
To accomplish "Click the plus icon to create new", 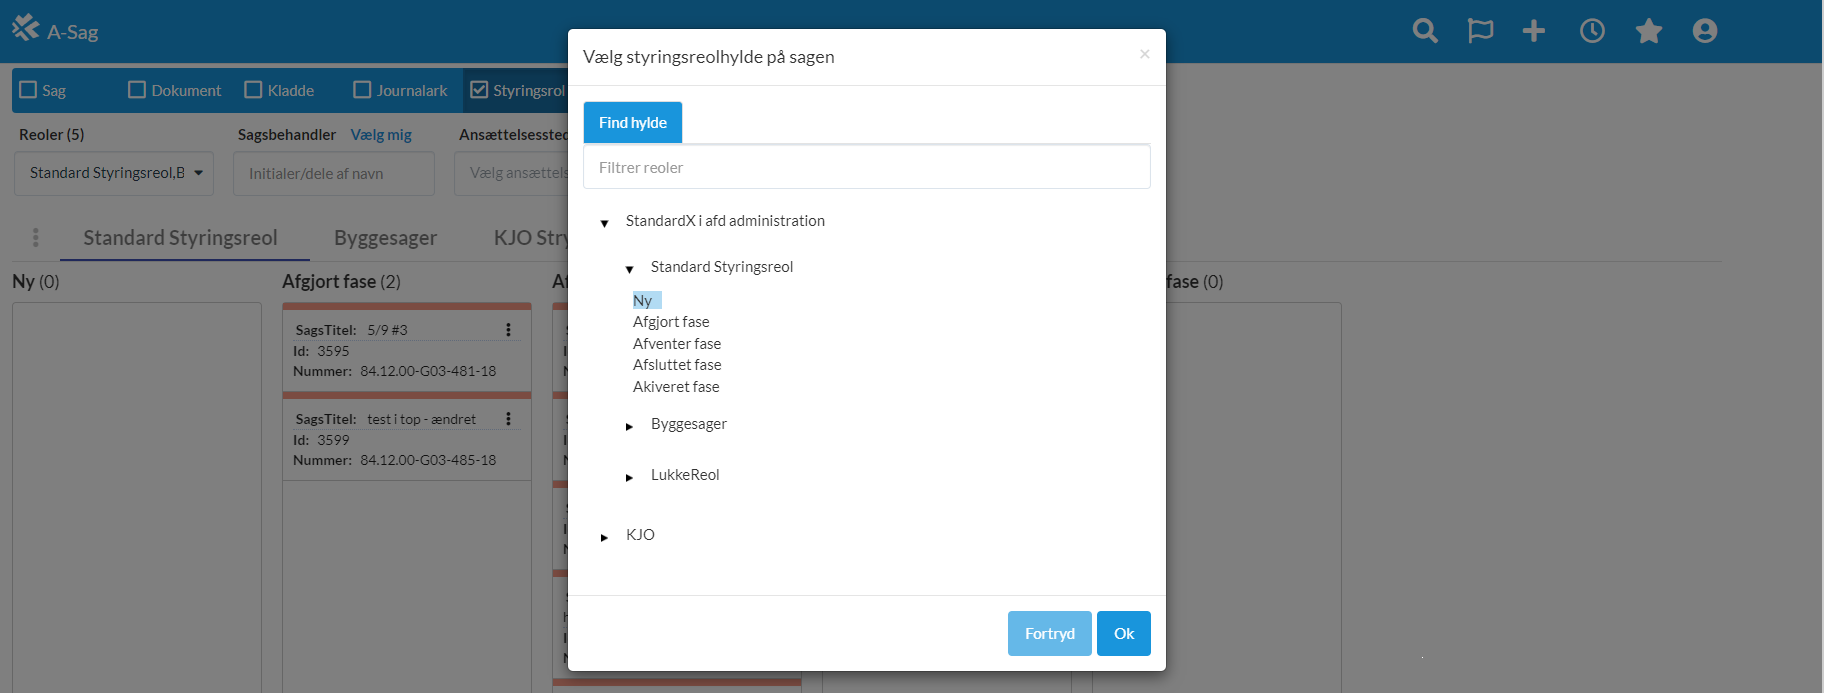I will pos(1534,31).
